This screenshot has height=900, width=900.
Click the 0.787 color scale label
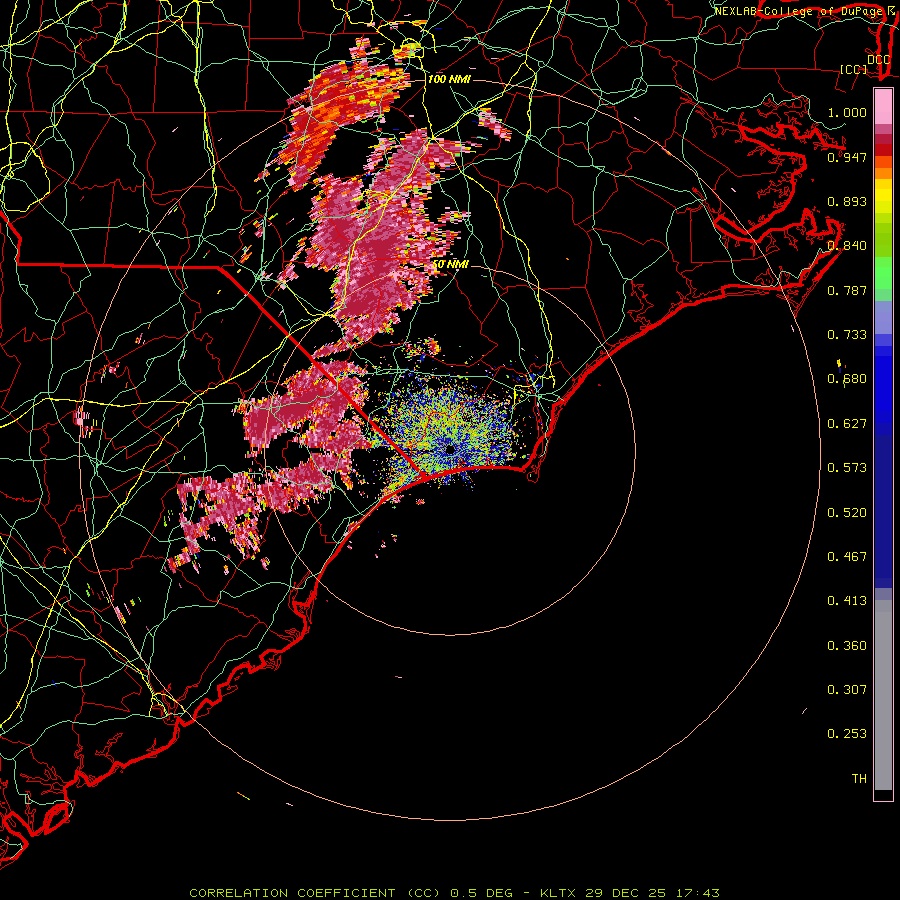pos(847,290)
